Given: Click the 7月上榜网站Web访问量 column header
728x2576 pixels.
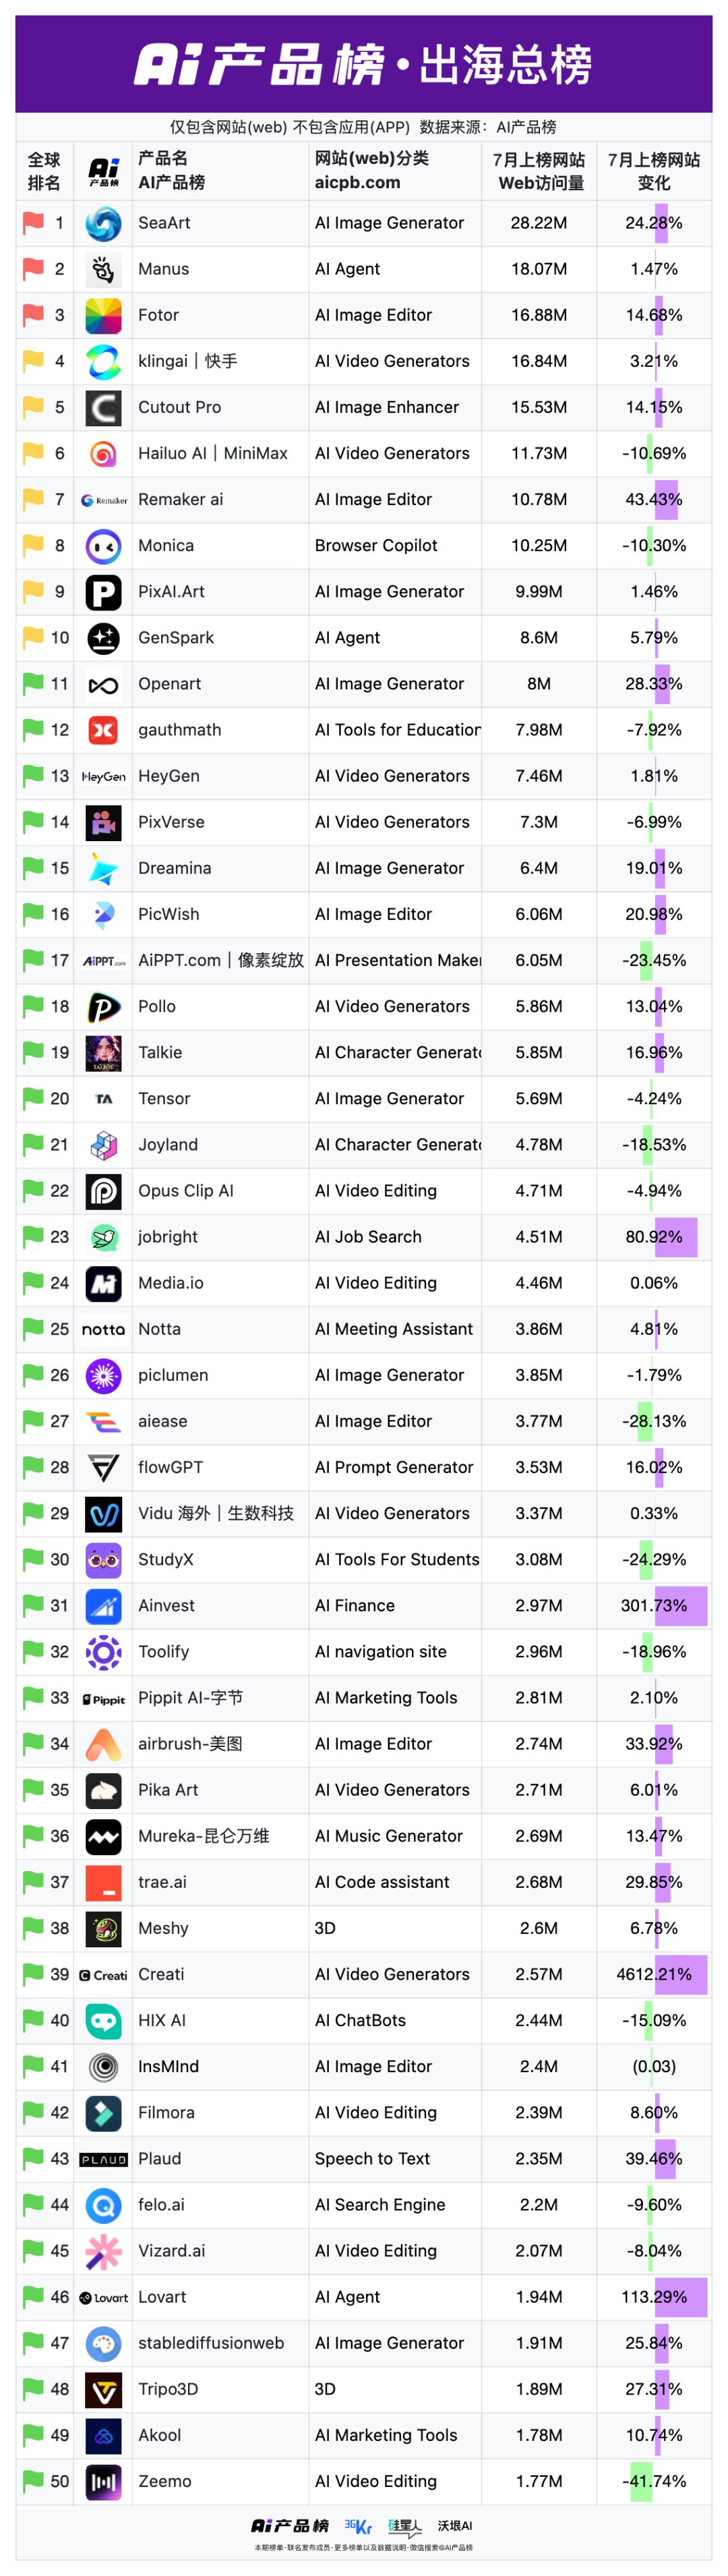Looking at the screenshot, I should (x=539, y=171).
